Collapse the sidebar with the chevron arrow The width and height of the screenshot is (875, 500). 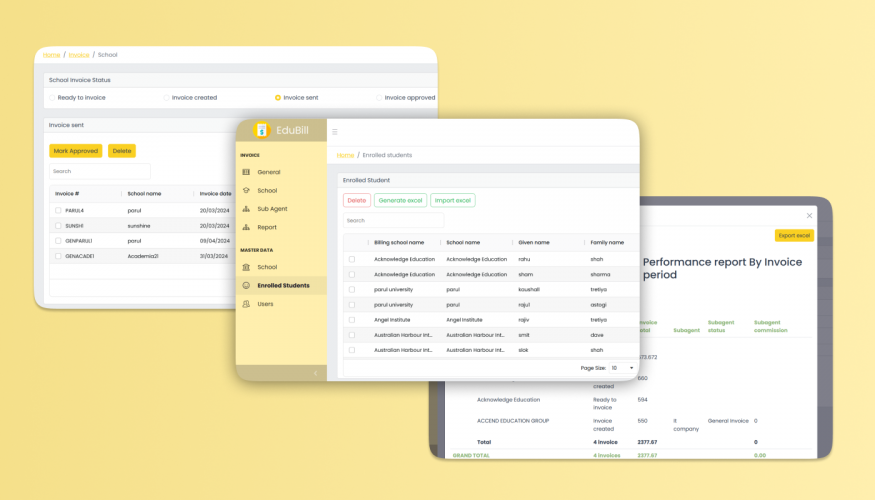point(315,373)
